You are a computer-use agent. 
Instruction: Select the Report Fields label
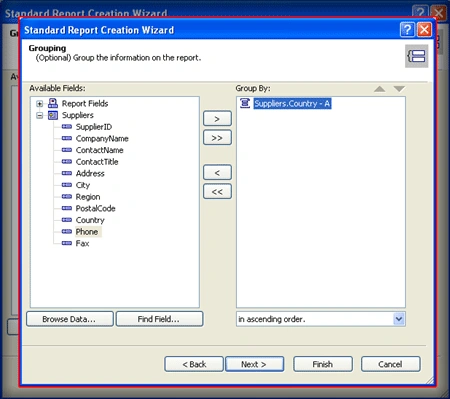[x=85, y=104]
